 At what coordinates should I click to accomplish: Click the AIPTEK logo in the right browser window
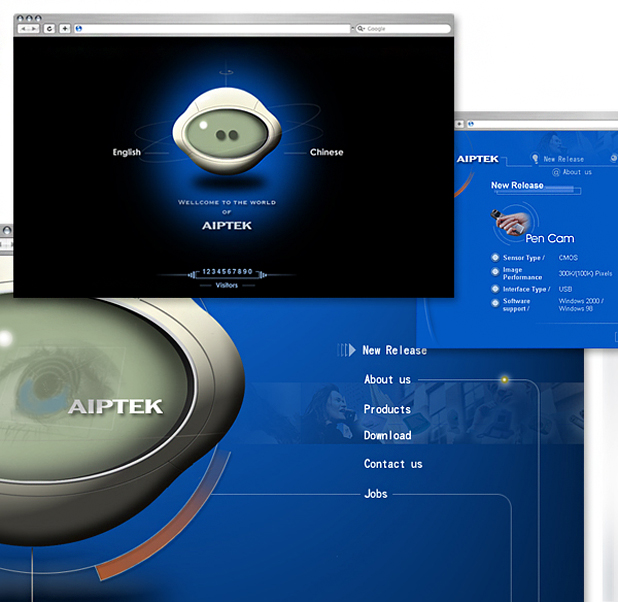tap(478, 159)
